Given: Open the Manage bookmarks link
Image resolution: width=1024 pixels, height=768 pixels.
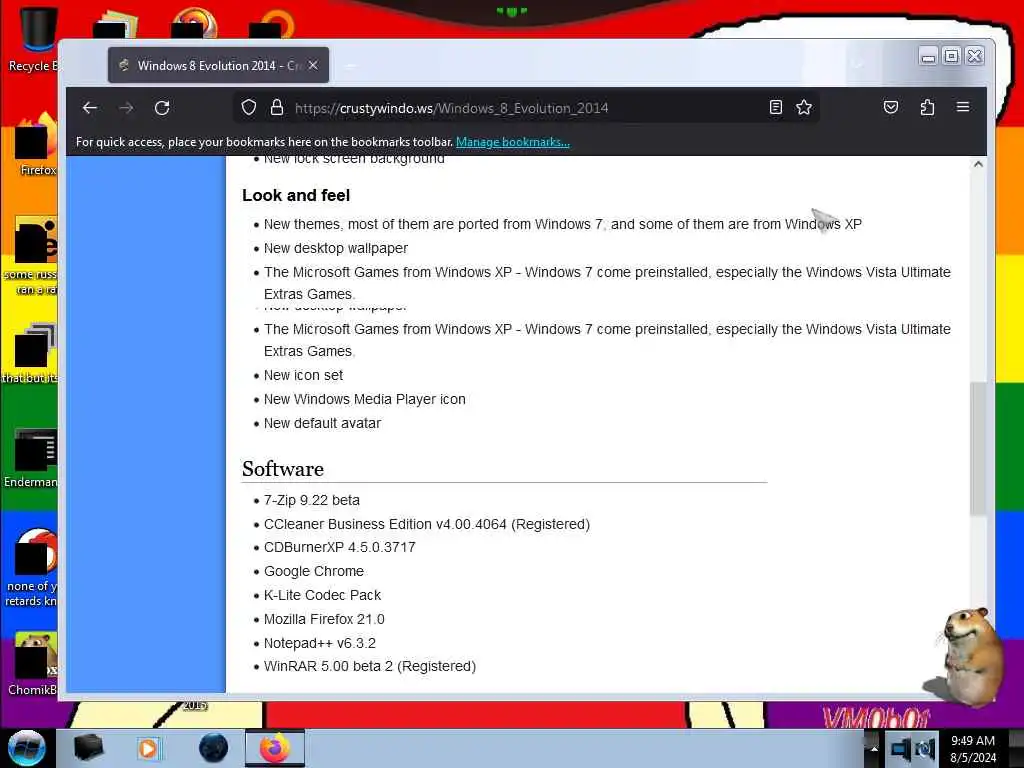Looking at the screenshot, I should [x=513, y=142].
